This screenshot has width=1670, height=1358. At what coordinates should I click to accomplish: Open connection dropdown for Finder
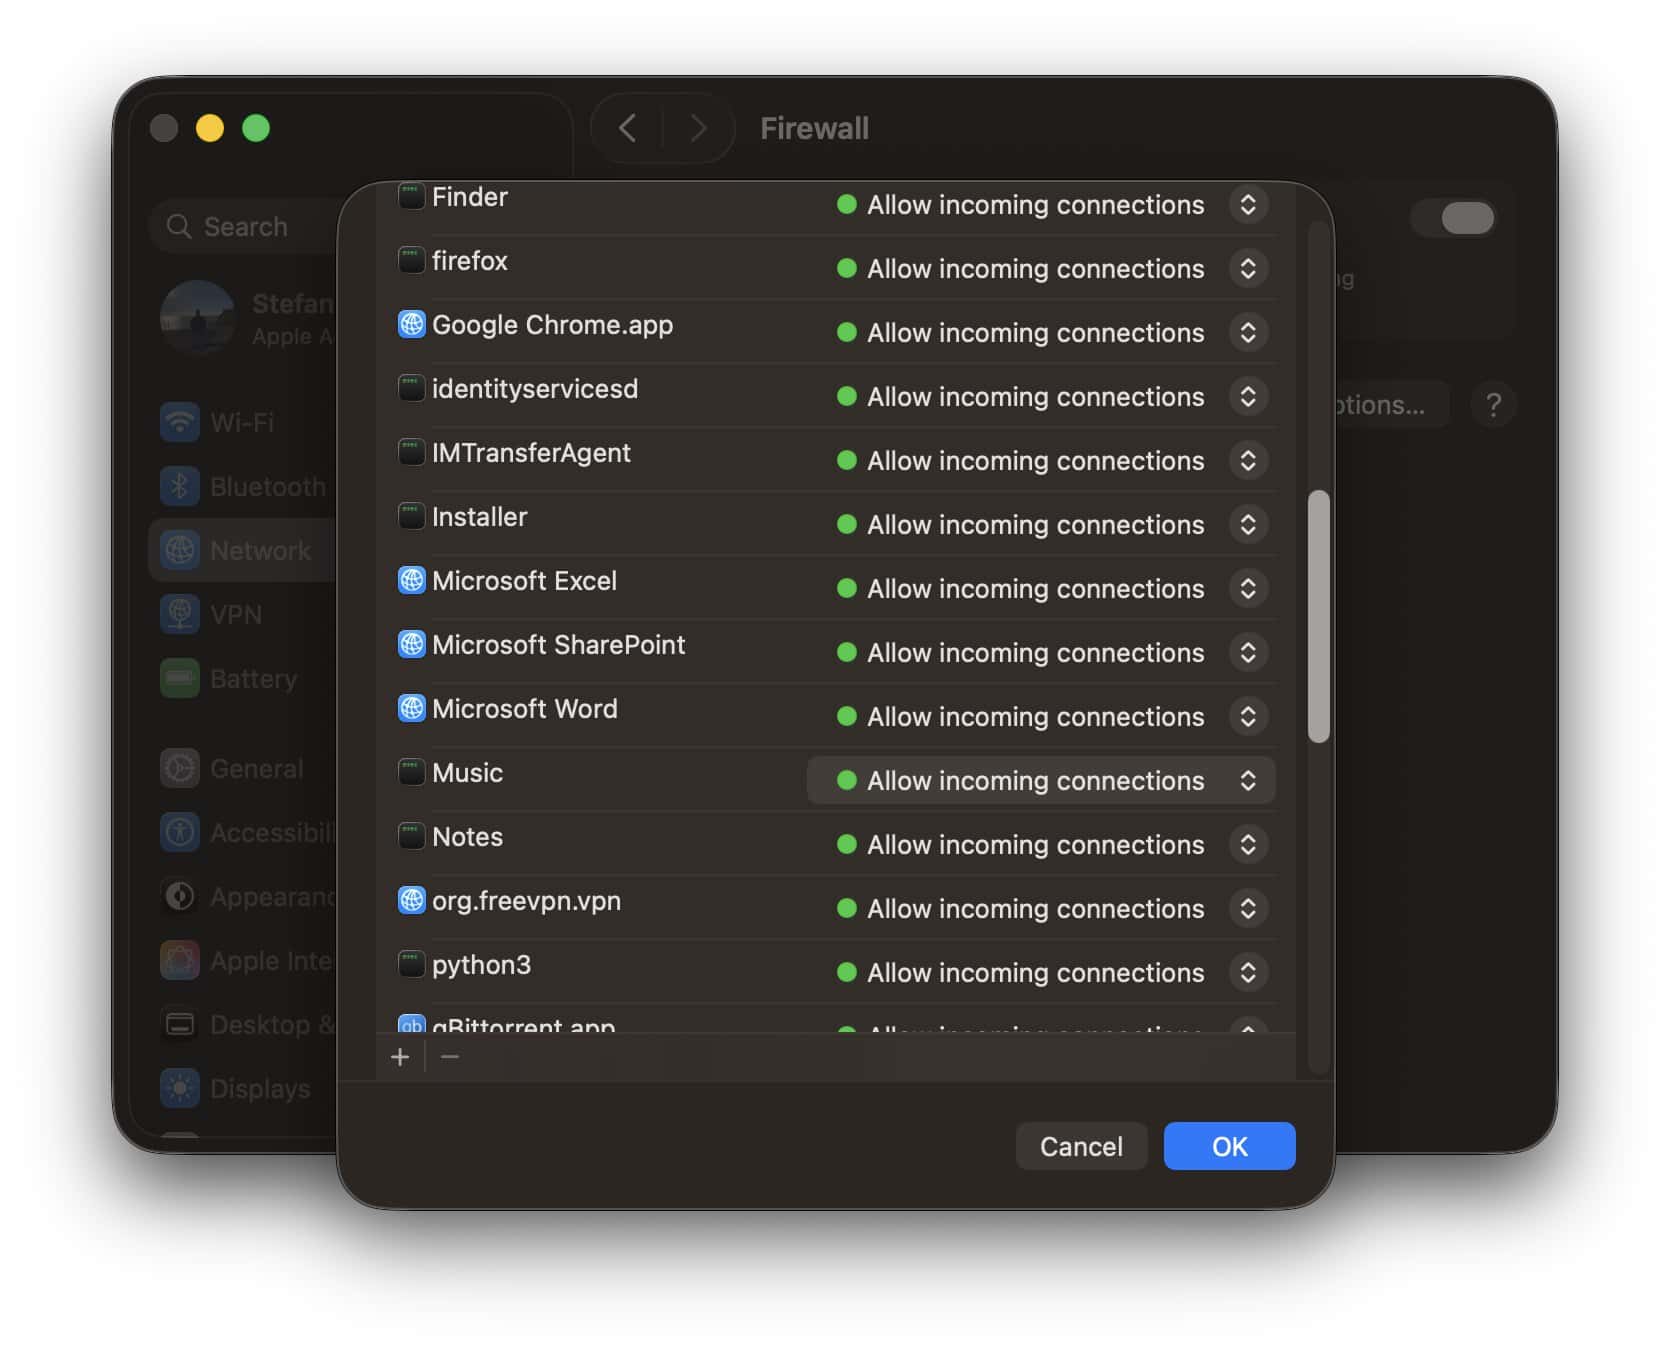click(1248, 204)
